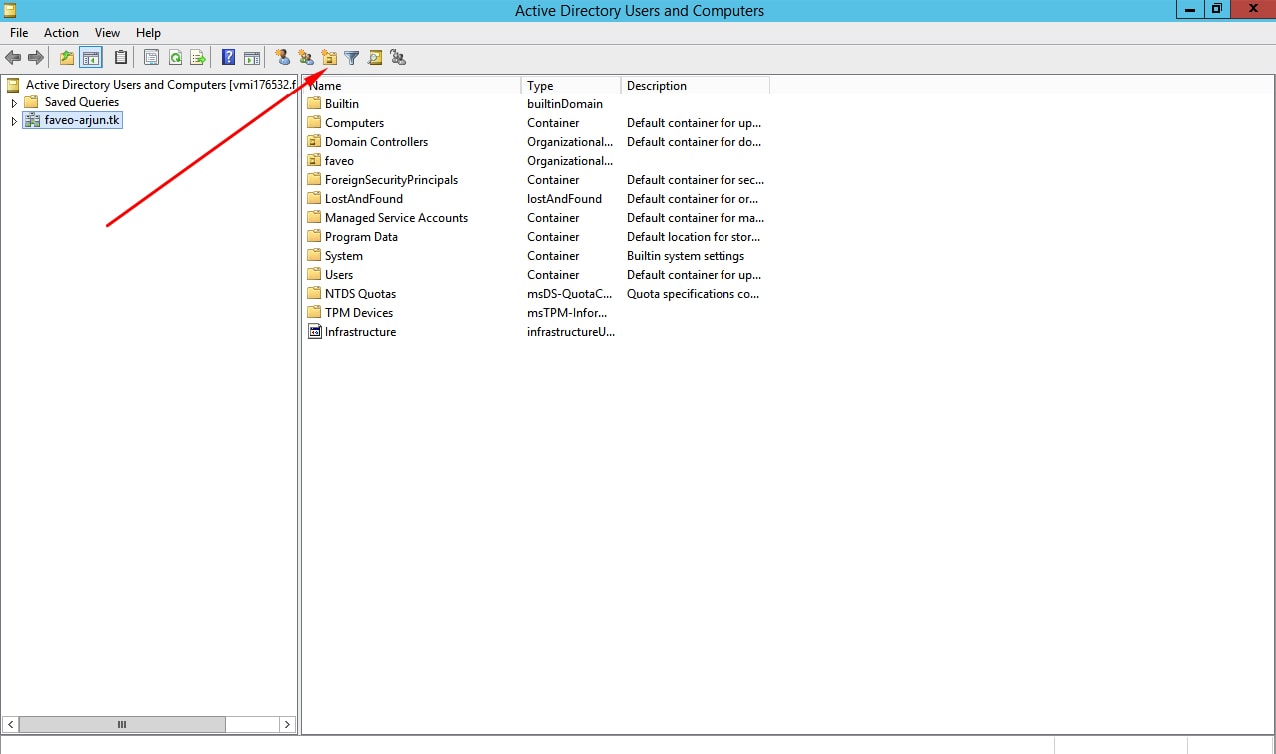Image resolution: width=1276 pixels, height=754 pixels.
Task: Create a new user with toolbar icon
Action: 283,58
